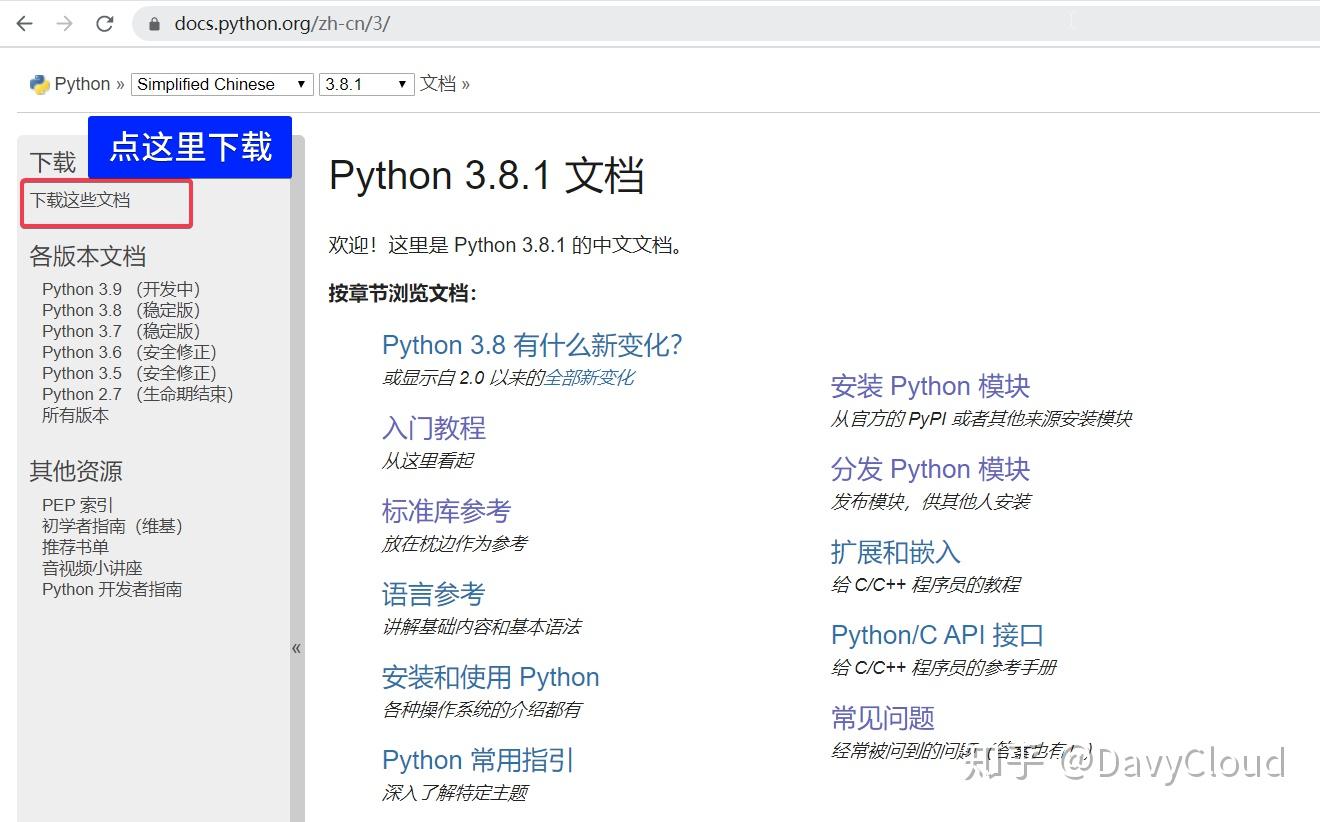The image size is (1320, 822).
Task: Open Python 3.8 (稳定版) docs
Action: 121,310
